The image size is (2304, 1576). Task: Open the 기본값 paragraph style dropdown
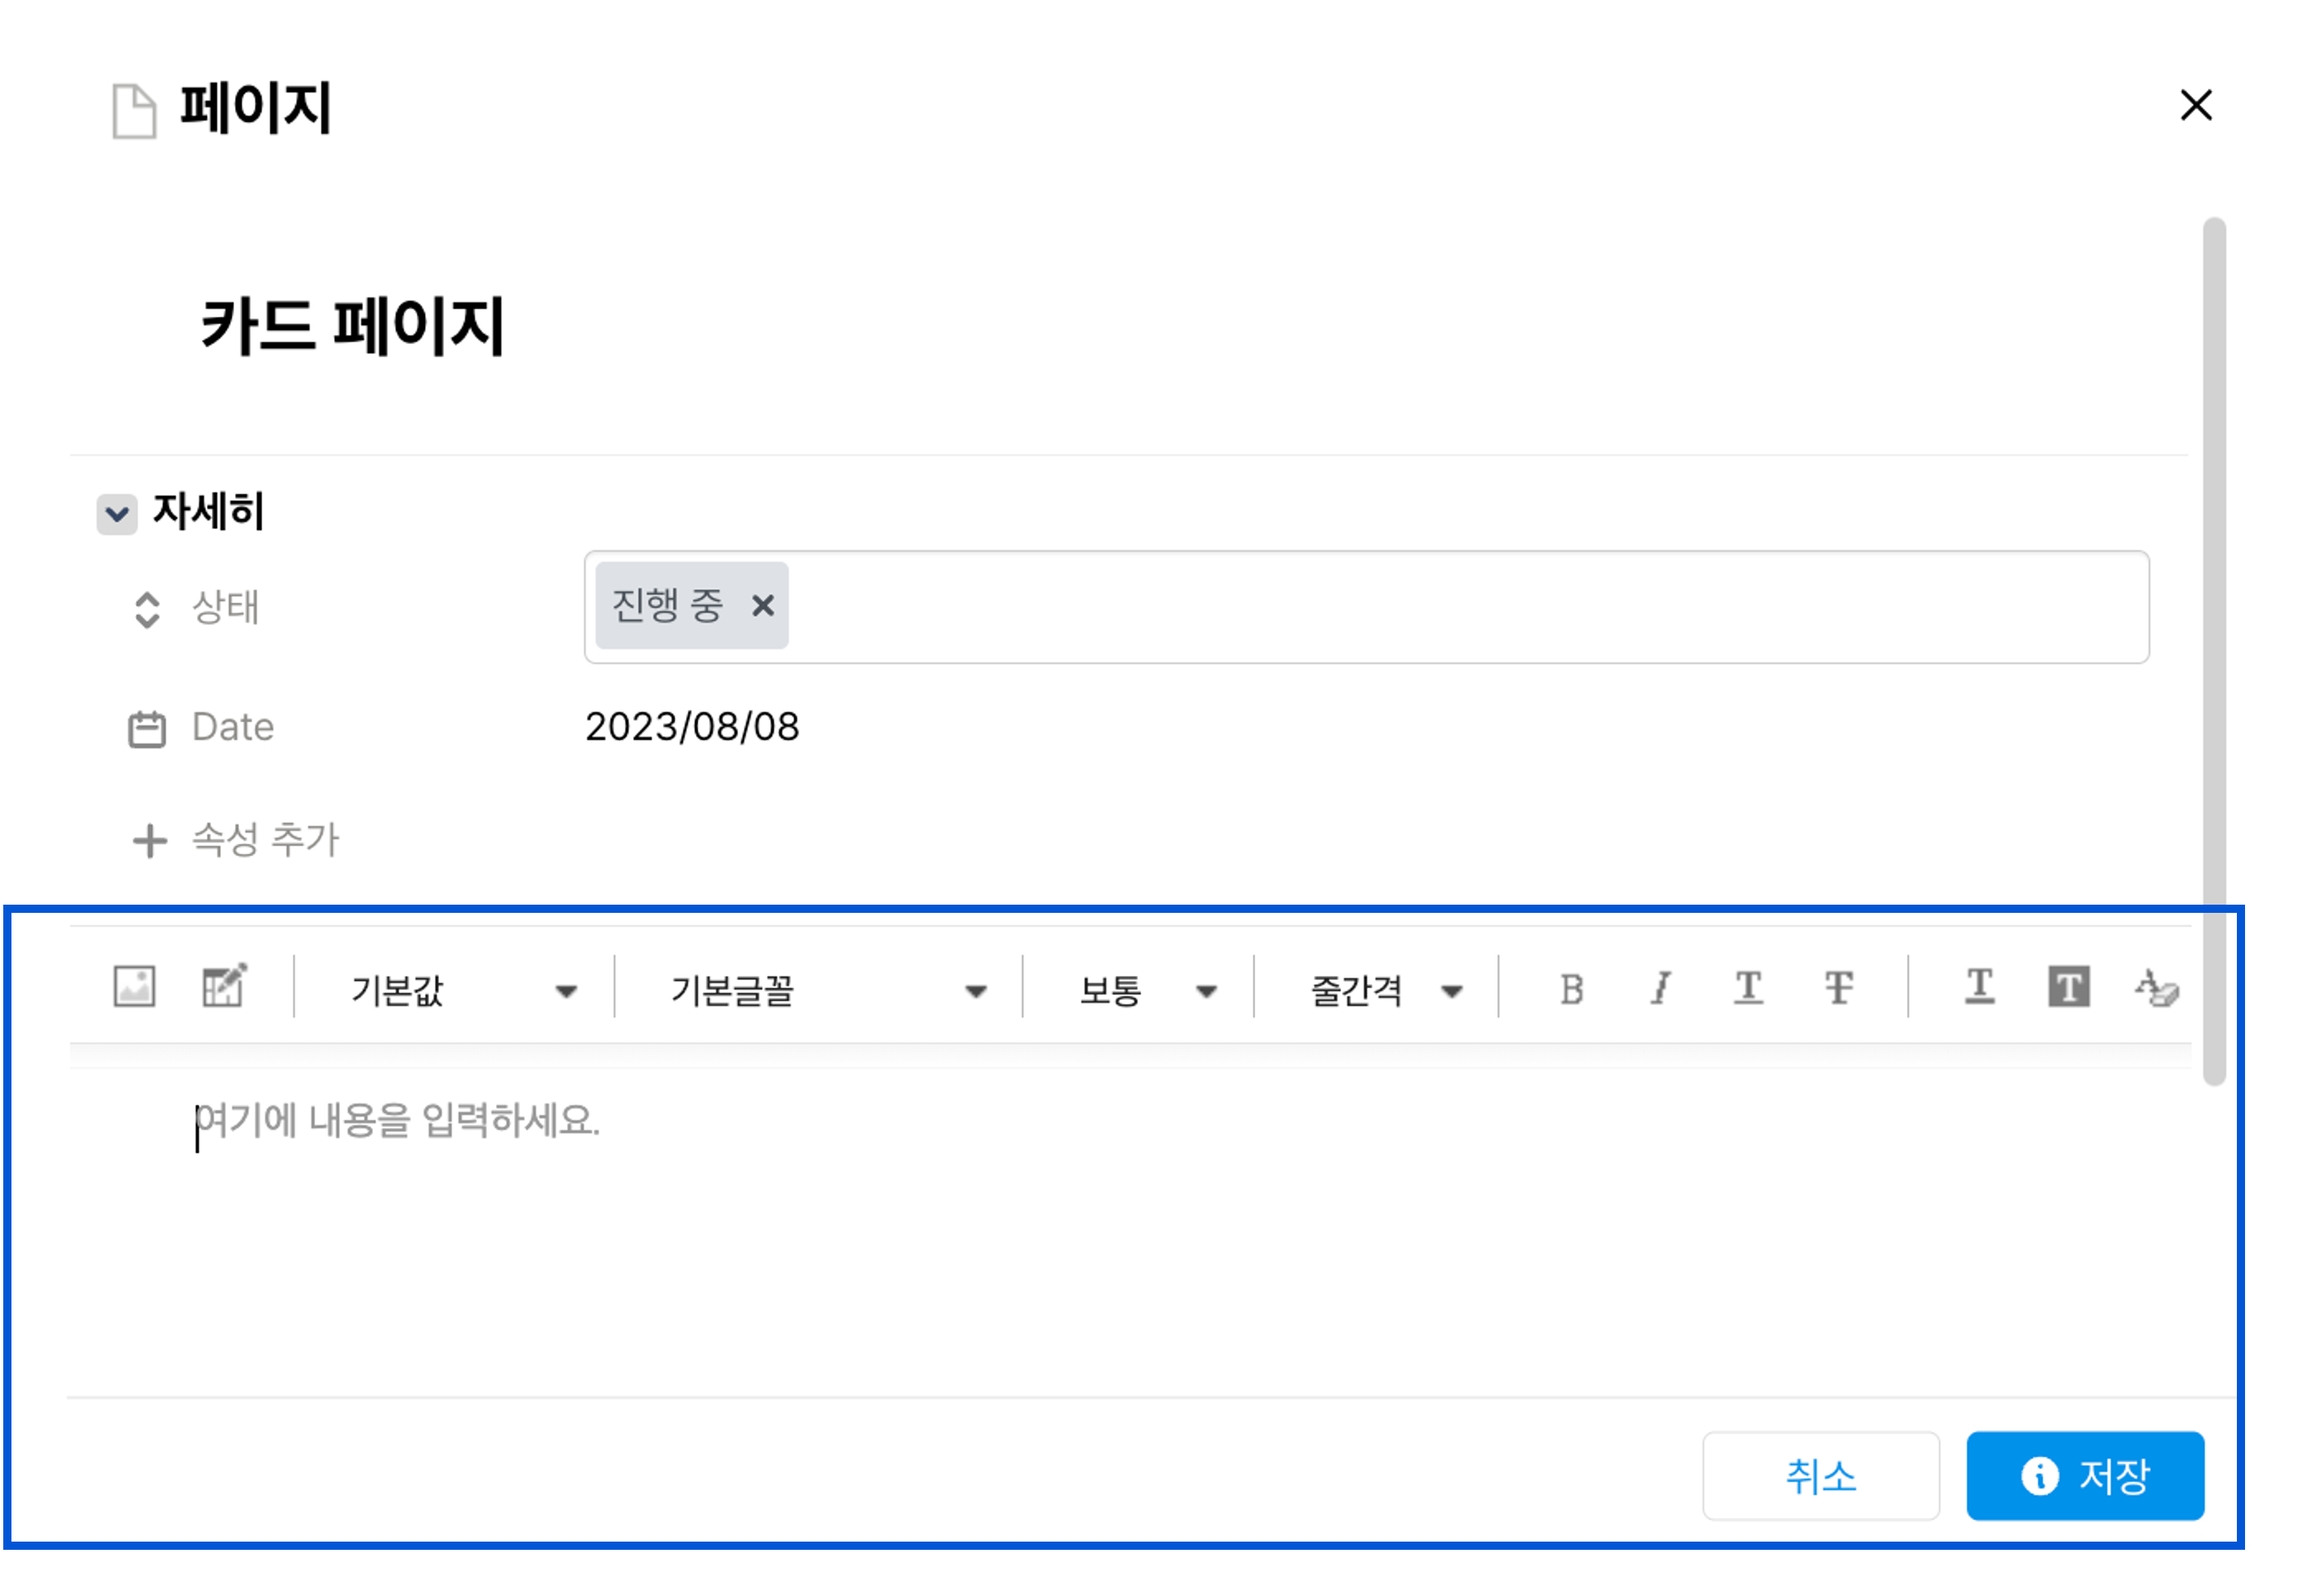pos(463,991)
